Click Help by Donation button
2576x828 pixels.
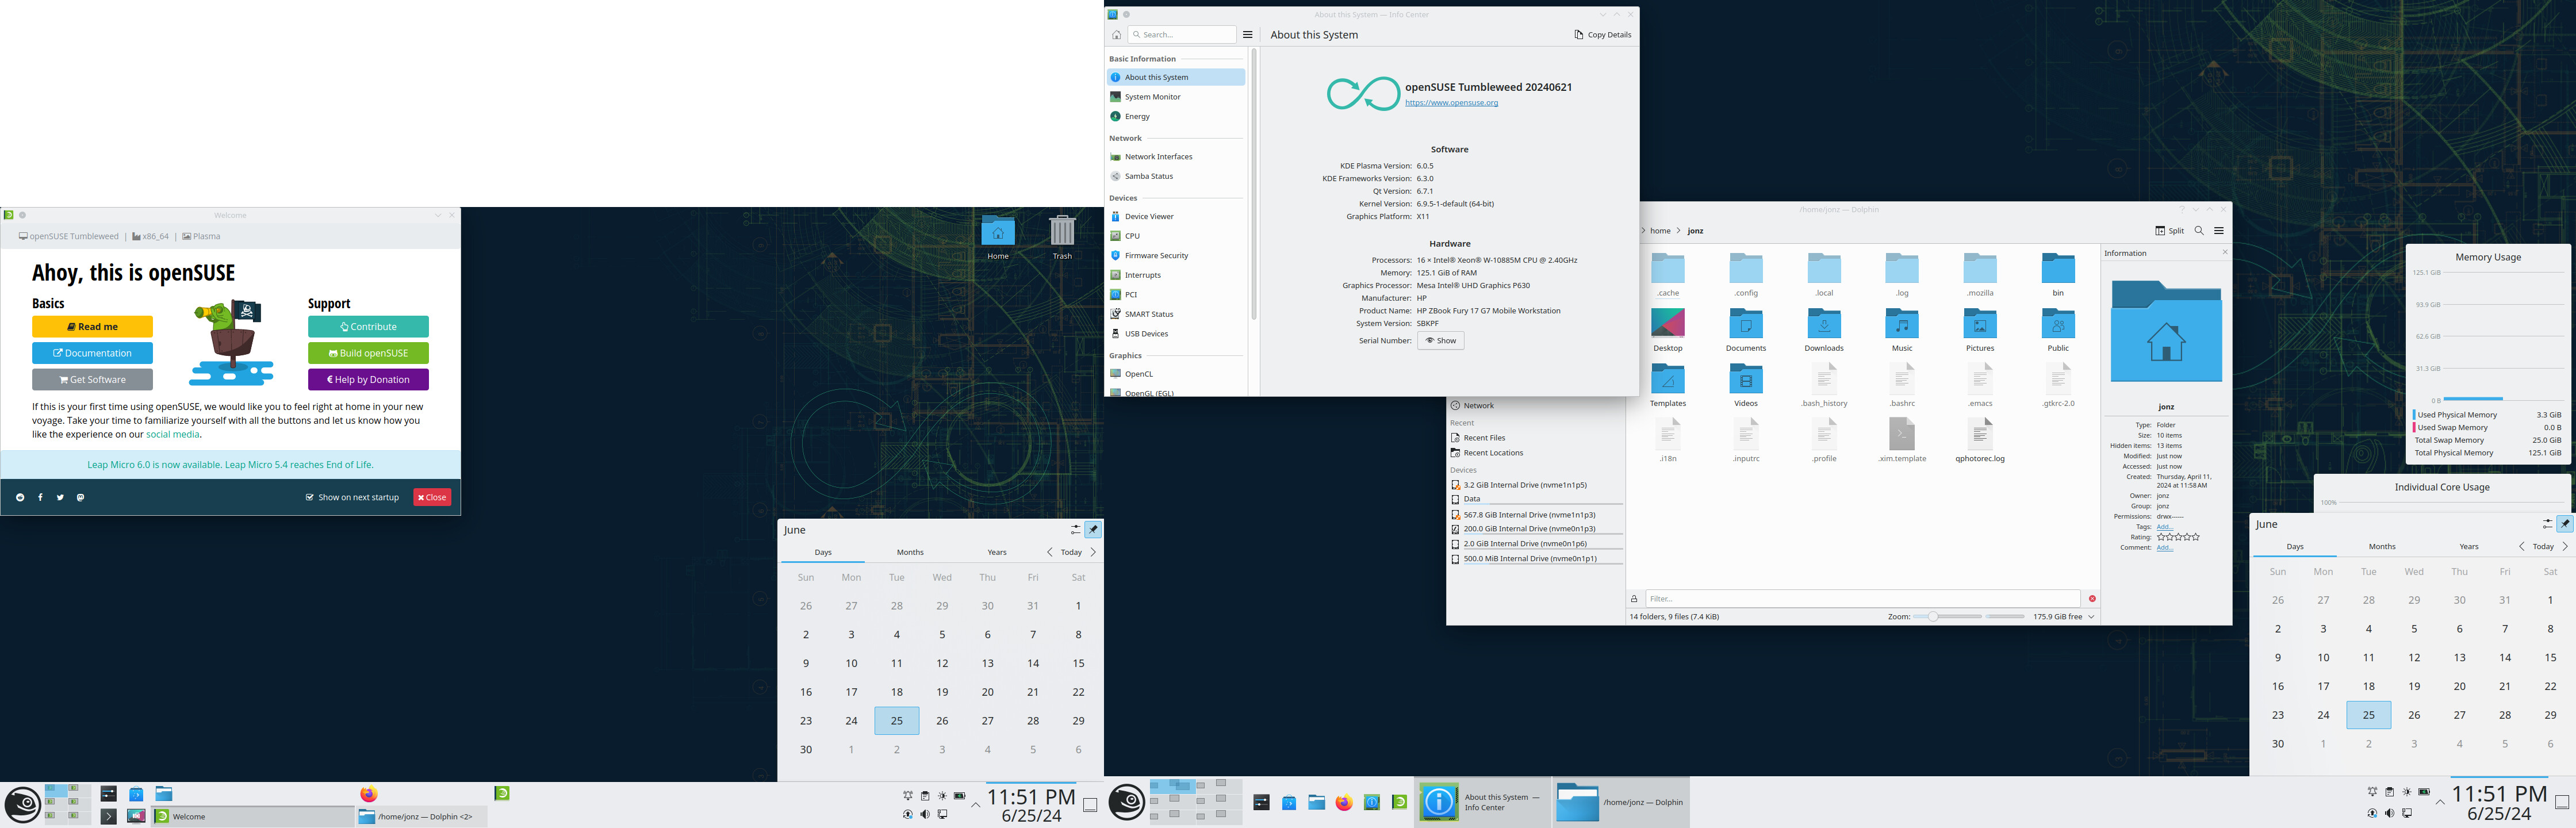[x=368, y=380]
